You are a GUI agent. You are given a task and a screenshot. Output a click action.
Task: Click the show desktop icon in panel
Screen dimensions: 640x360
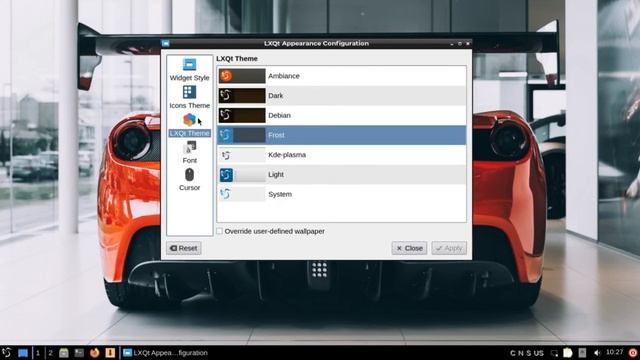point(23,353)
